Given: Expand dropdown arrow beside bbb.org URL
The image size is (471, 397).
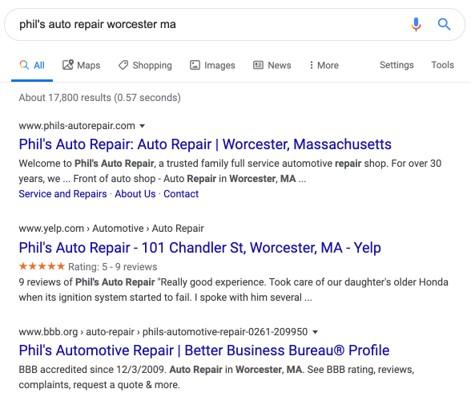Looking at the screenshot, I should [x=315, y=332].
